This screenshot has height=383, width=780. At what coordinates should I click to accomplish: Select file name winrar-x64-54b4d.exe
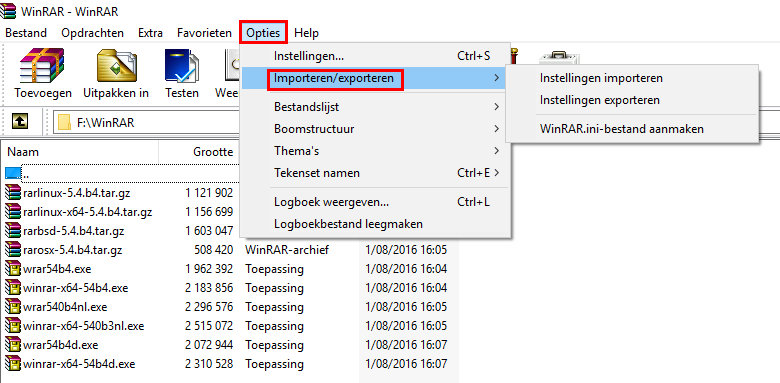pos(79,364)
